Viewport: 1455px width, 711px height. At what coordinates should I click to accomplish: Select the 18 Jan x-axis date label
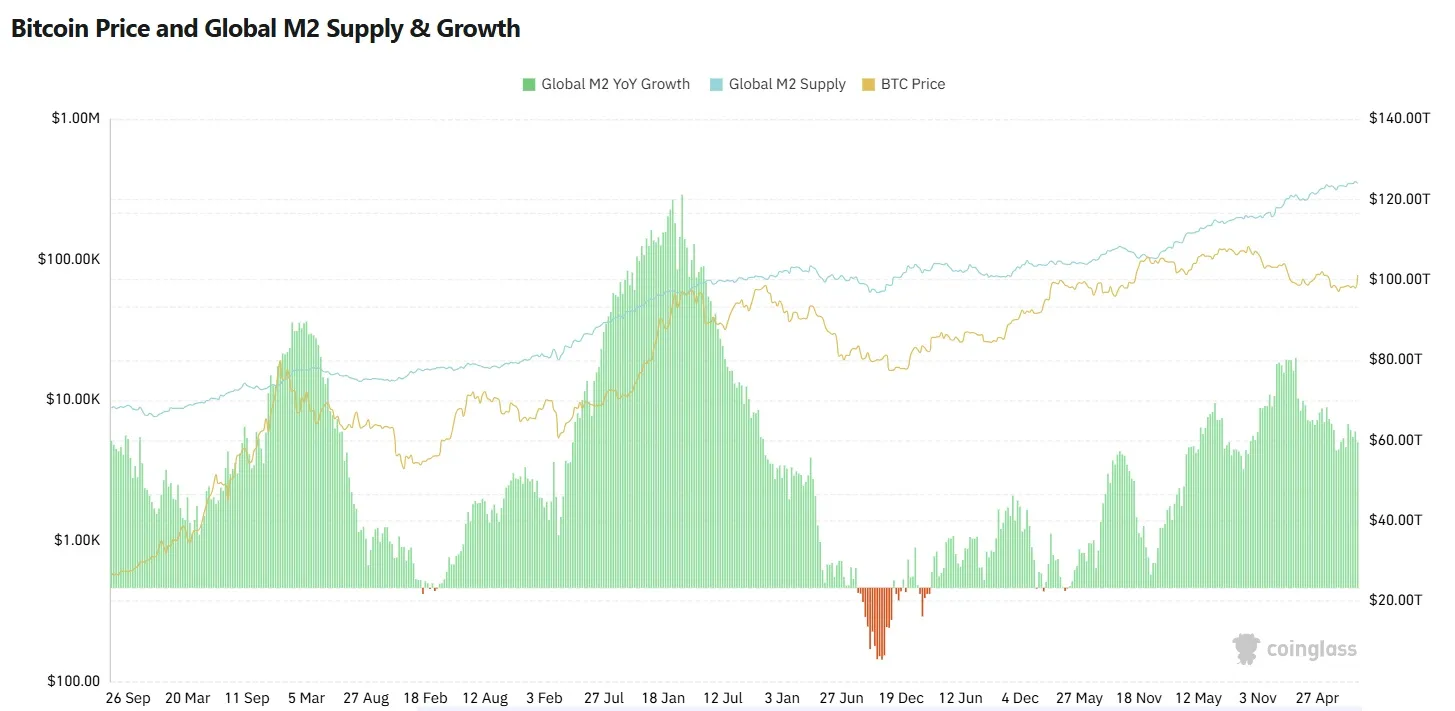click(663, 698)
